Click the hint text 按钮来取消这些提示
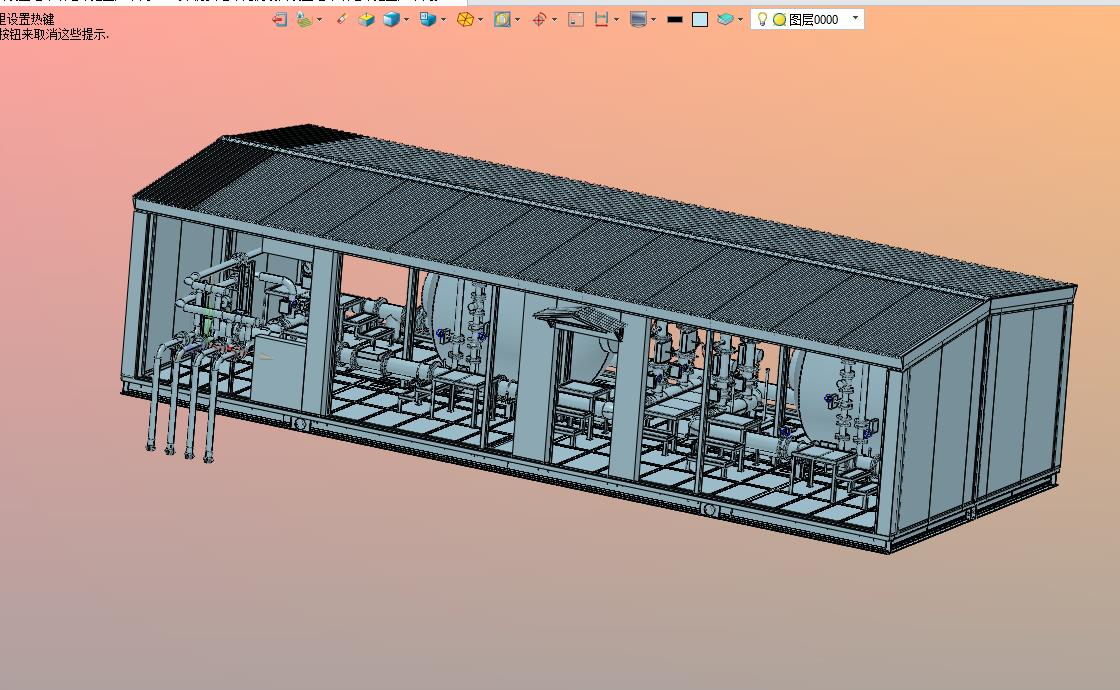This screenshot has width=1120, height=690. pyautogui.click(x=54, y=34)
